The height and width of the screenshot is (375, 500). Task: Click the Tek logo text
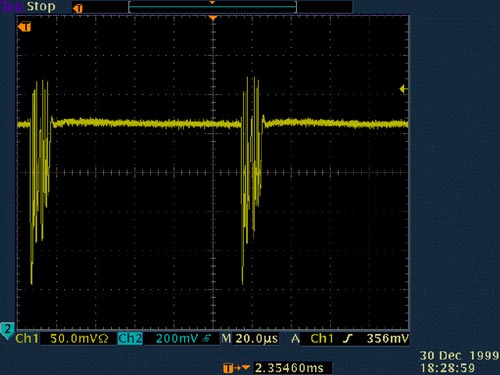point(12,6)
